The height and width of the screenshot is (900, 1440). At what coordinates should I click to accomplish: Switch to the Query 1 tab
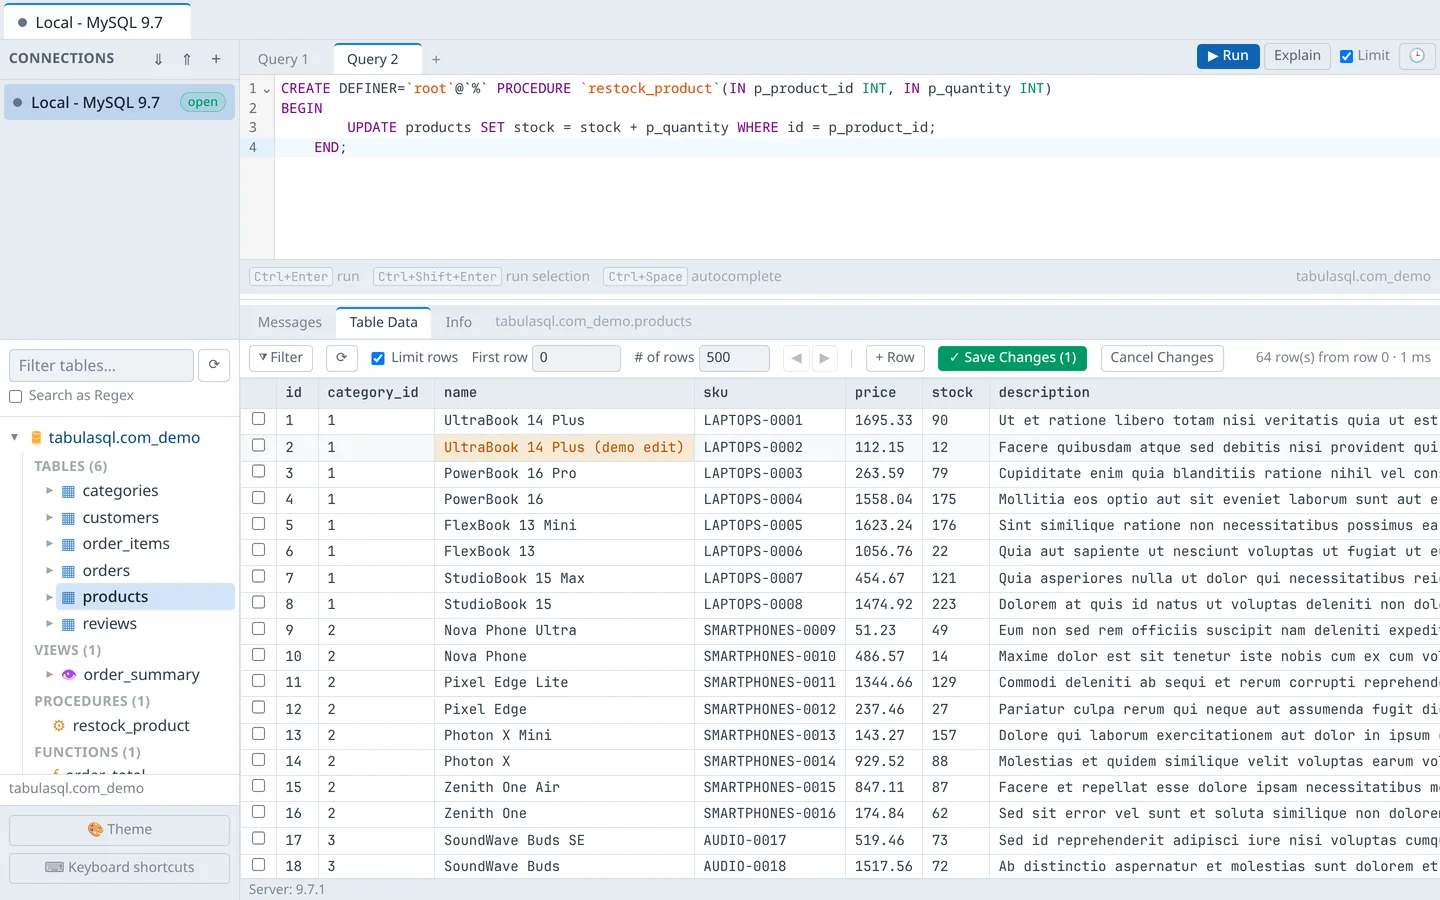tap(283, 60)
